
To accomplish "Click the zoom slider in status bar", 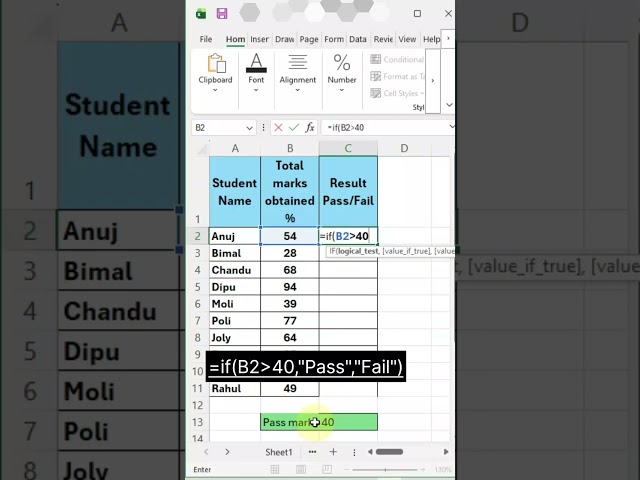I will [x=385, y=470].
